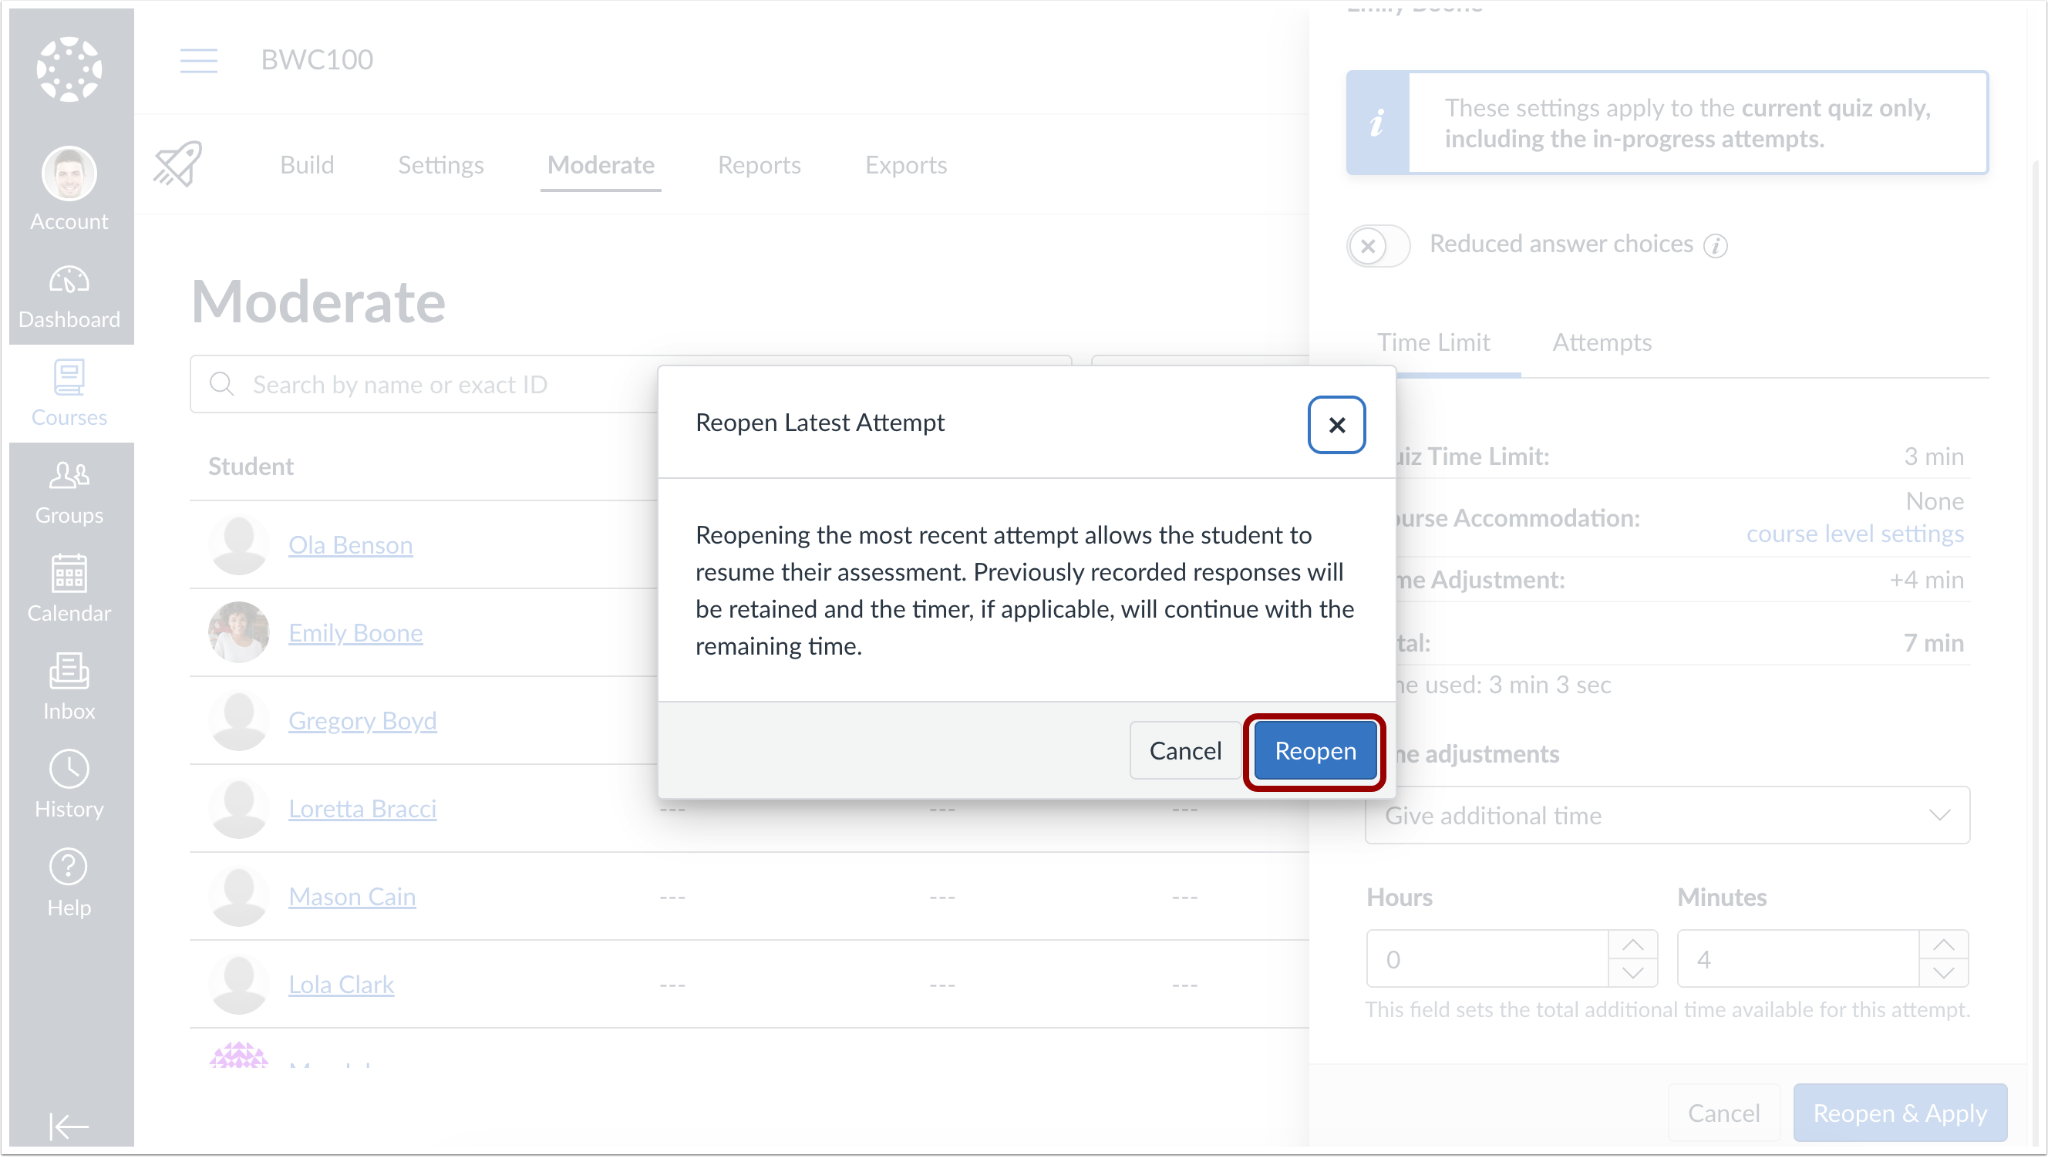
Task: Collapse the global navigation sidebar arrow
Action: tap(69, 1127)
